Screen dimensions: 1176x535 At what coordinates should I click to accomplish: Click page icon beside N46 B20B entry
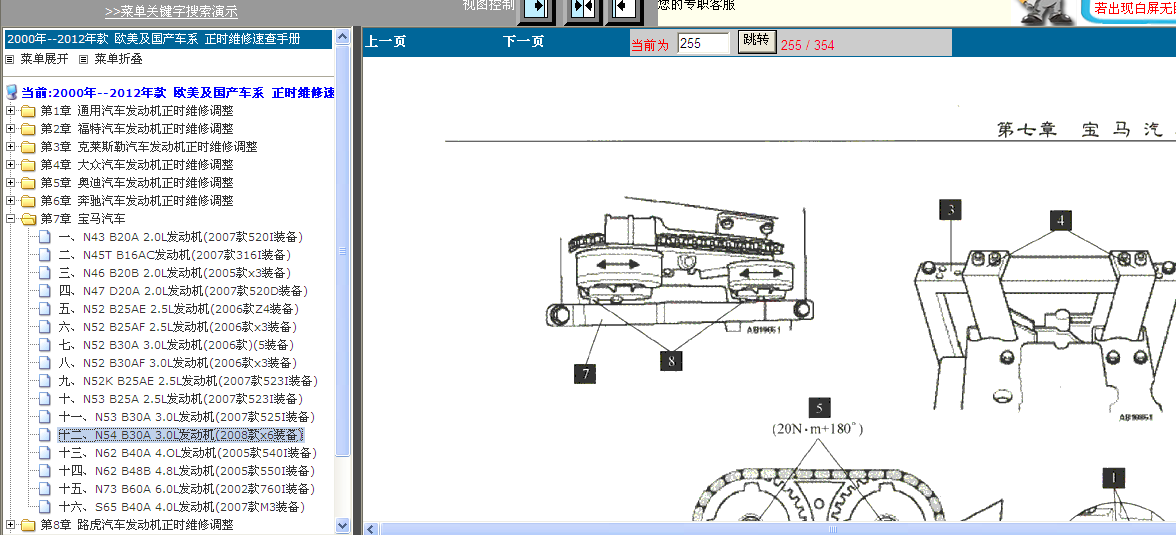pos(45,273)
